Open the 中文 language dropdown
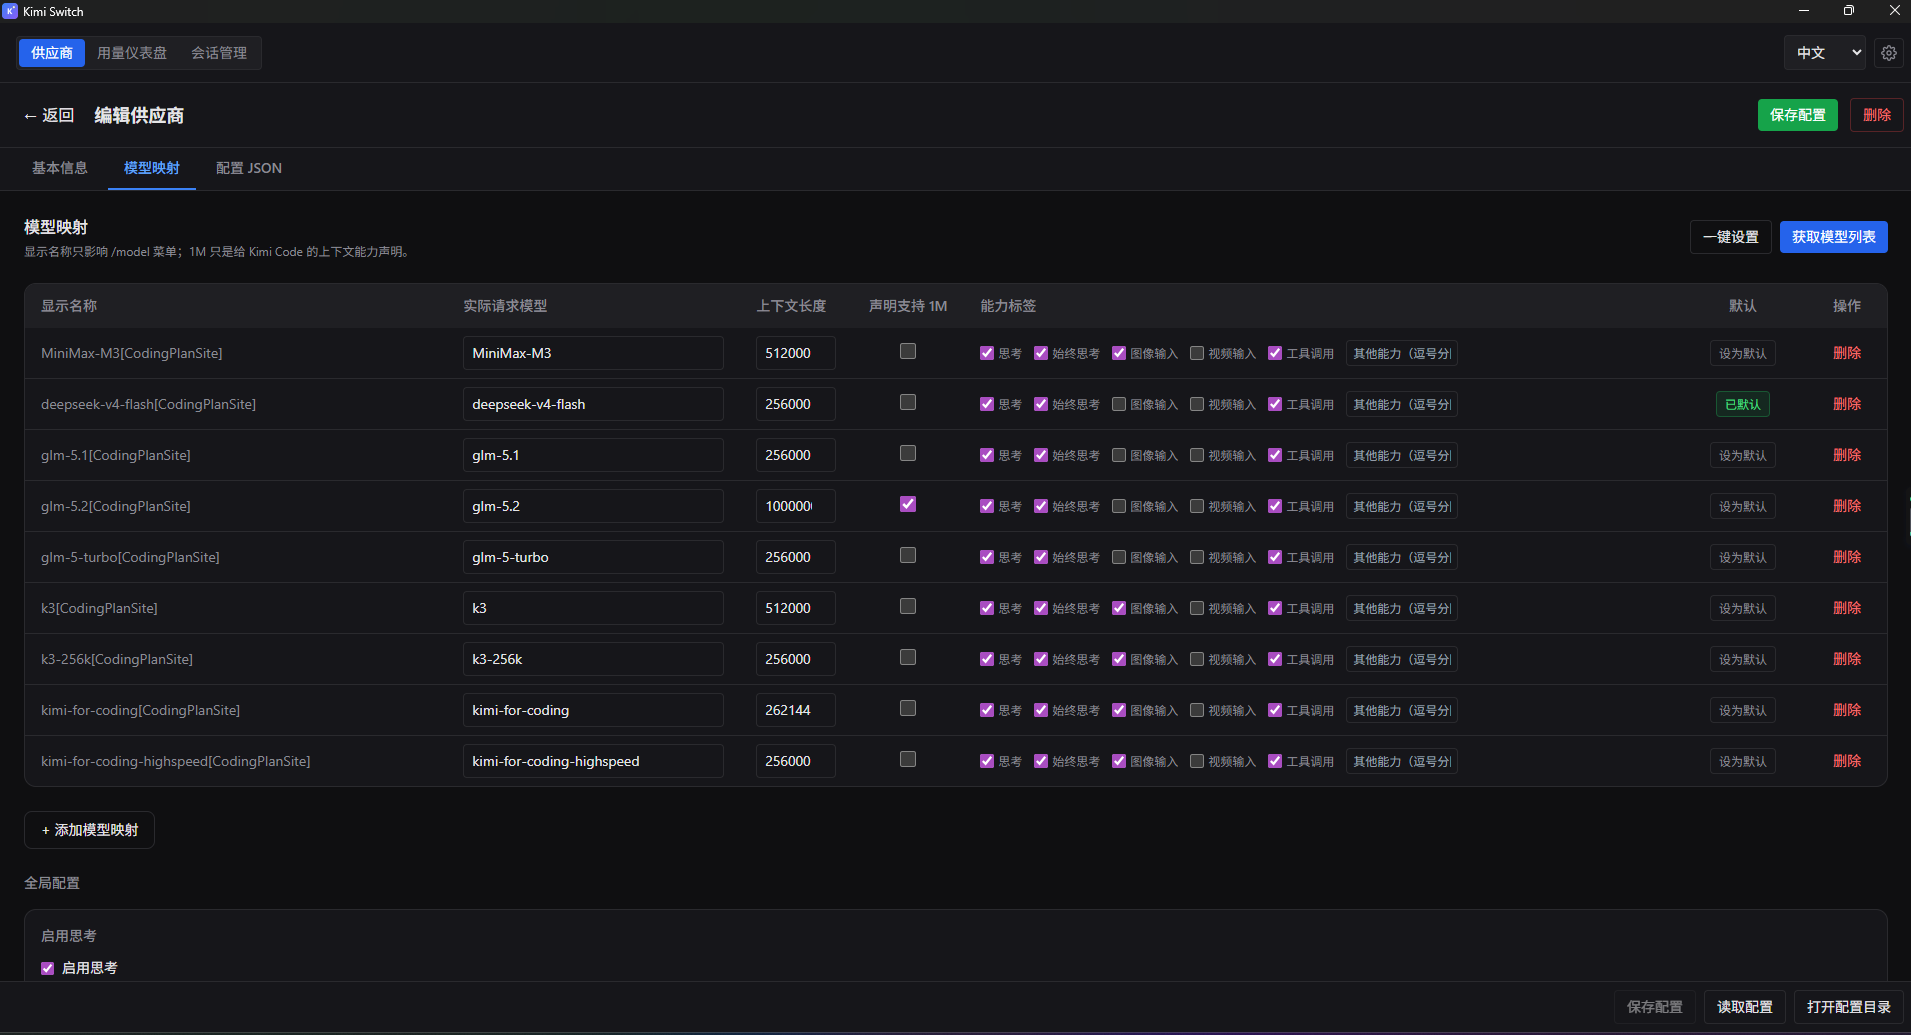The height and width of the screenshot is (1035, 1911). (x=1826, y=53)
